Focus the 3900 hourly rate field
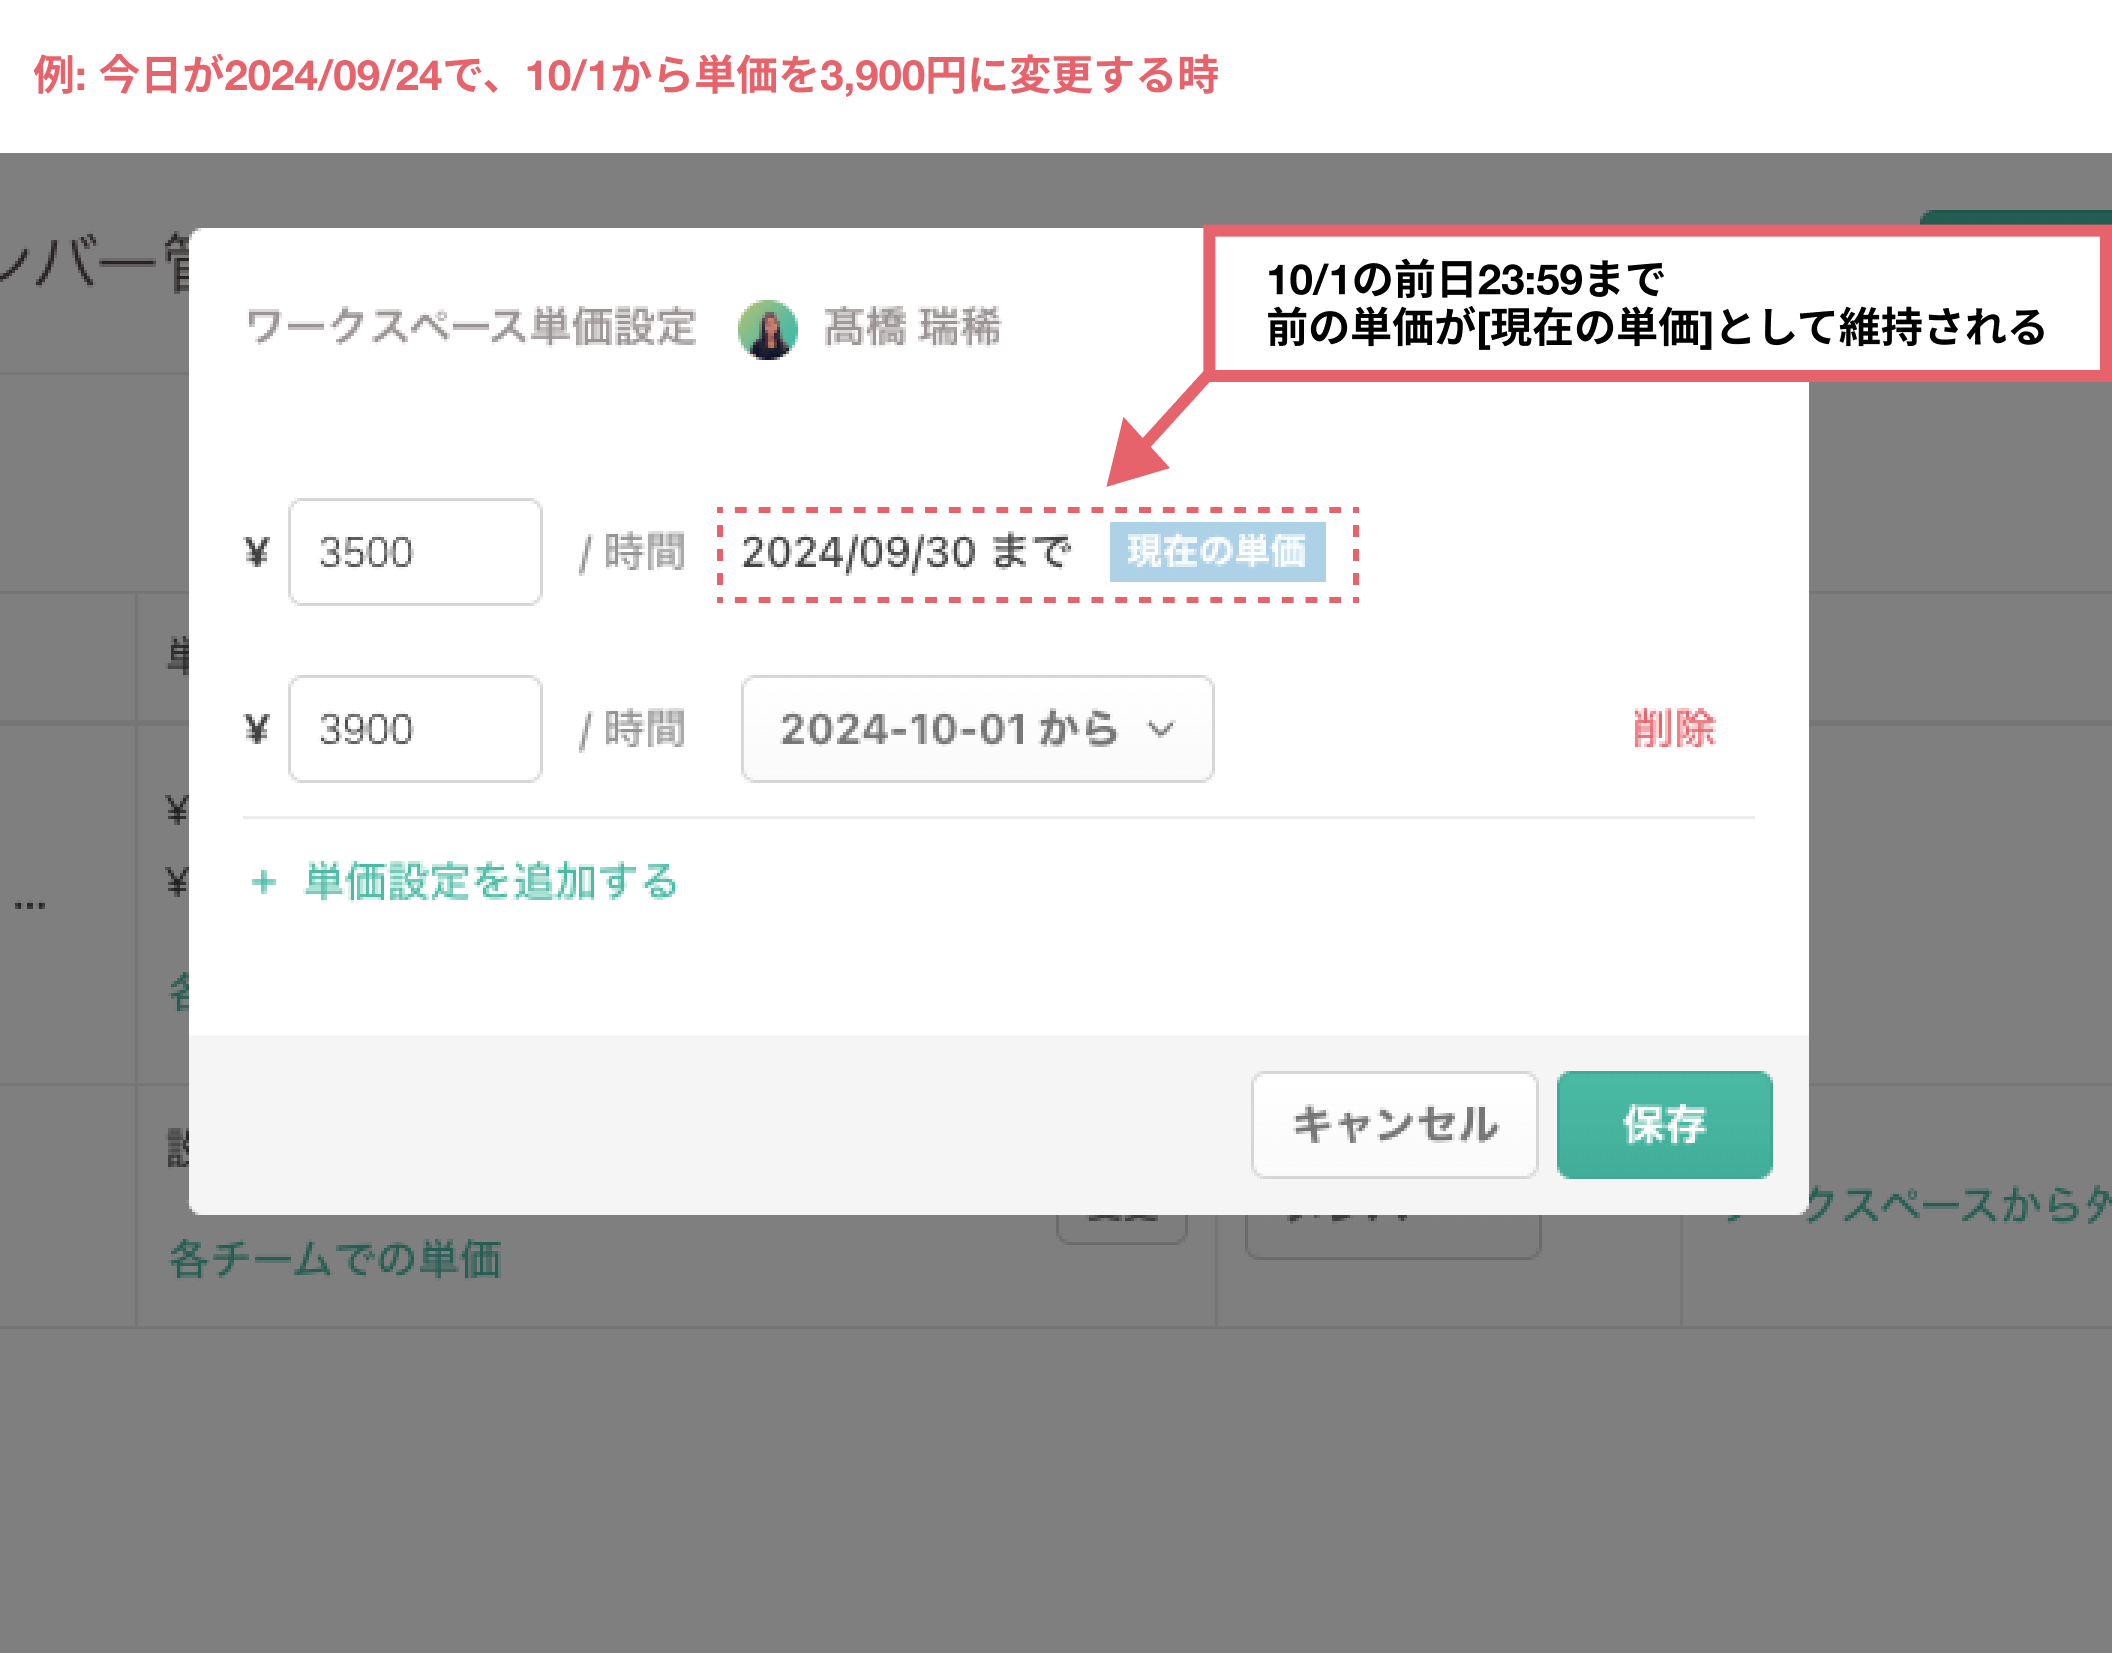Image resolution: width=2112 pixels, height=1653 pixels. [415, 729]
